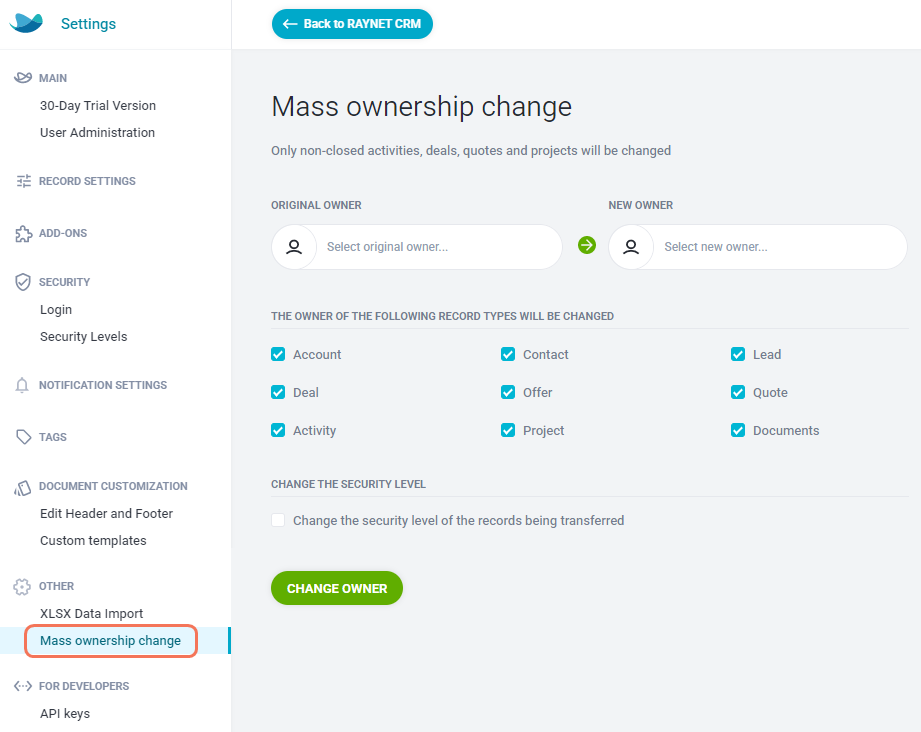Image resolution: width=921 pixels, height=732 pixels.
Task: Open Security Levels settings page
Action: 83,337
